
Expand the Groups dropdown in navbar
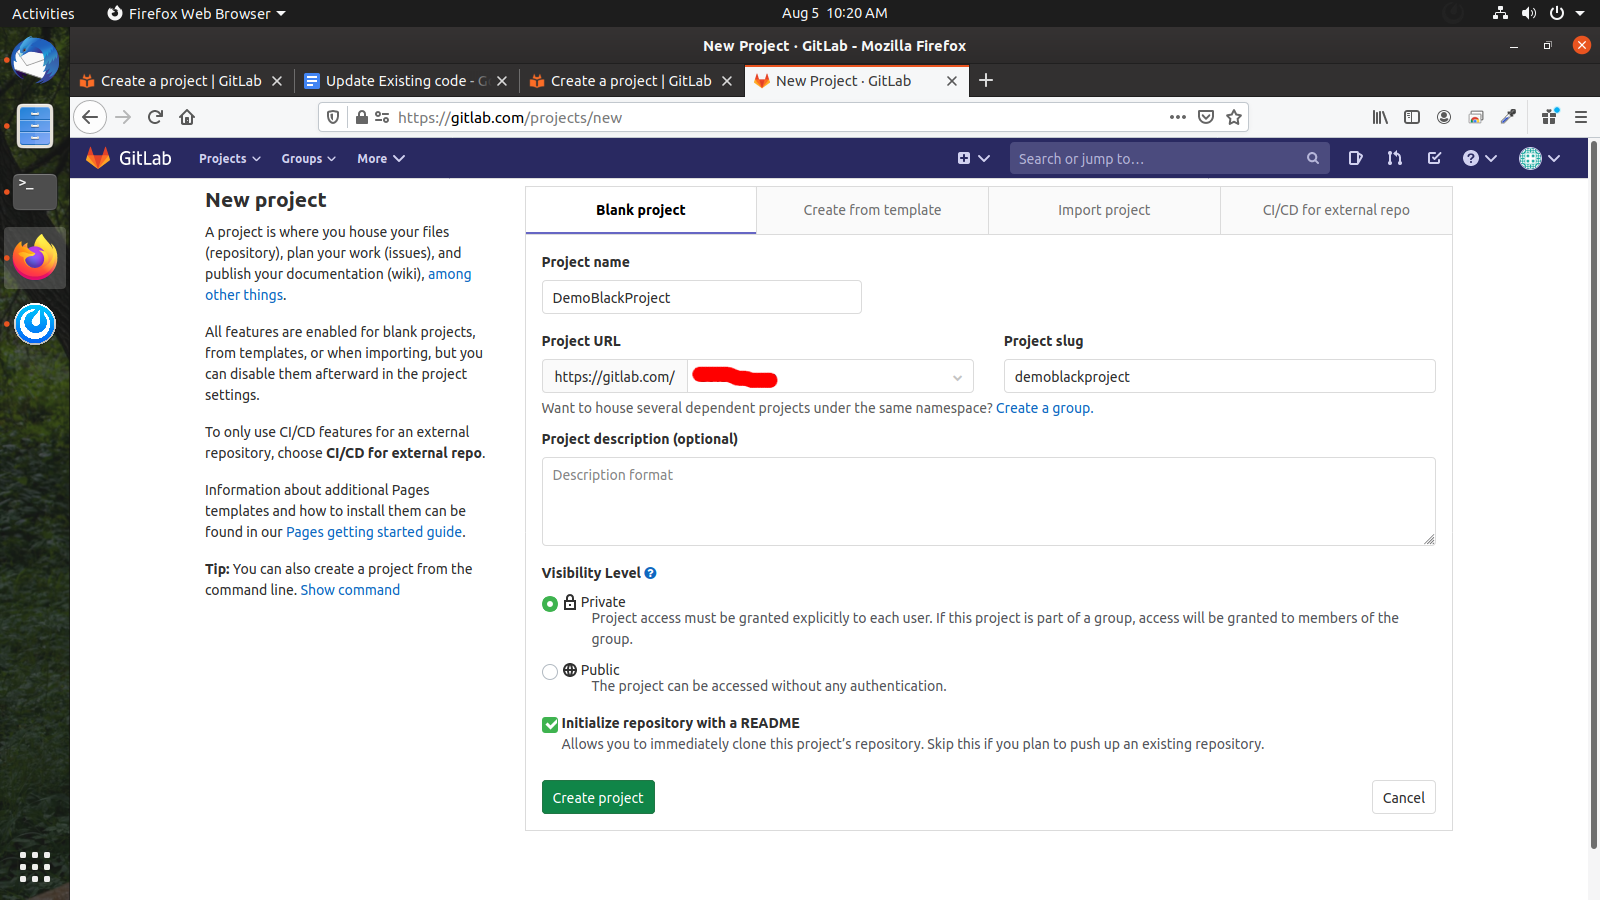(x=308, y=159)
